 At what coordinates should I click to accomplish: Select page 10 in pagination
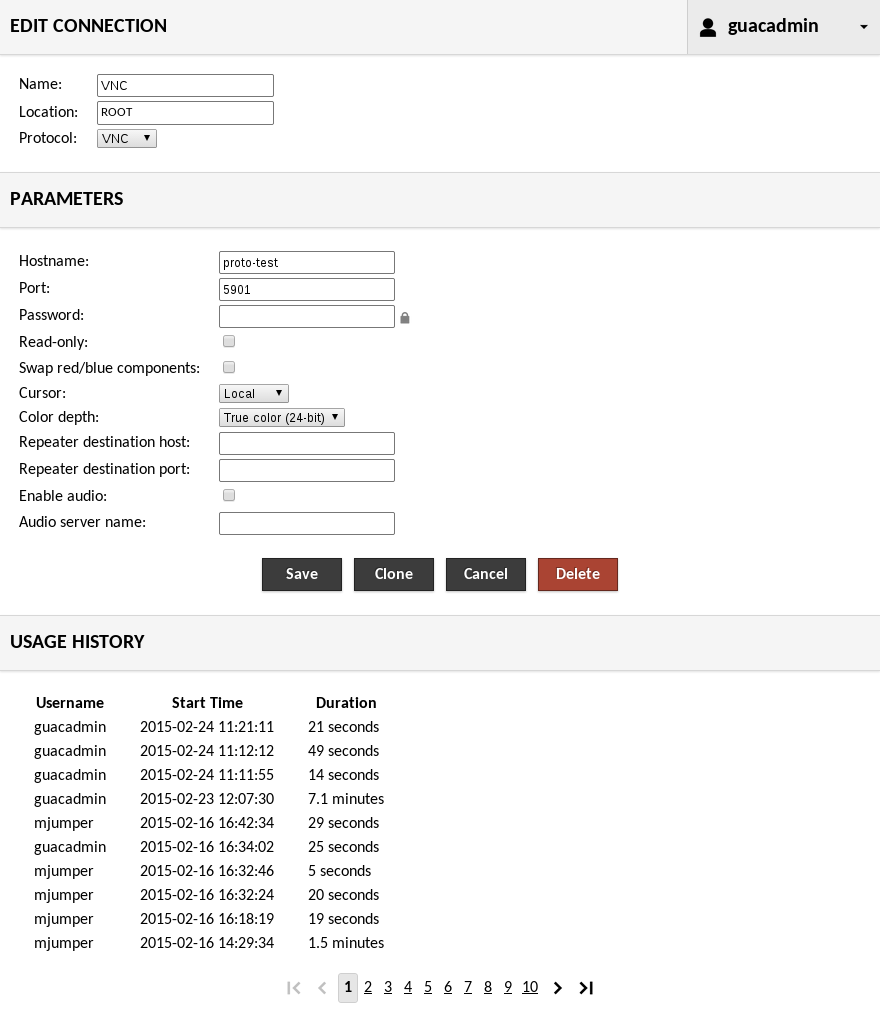click(x=530, y=988)
